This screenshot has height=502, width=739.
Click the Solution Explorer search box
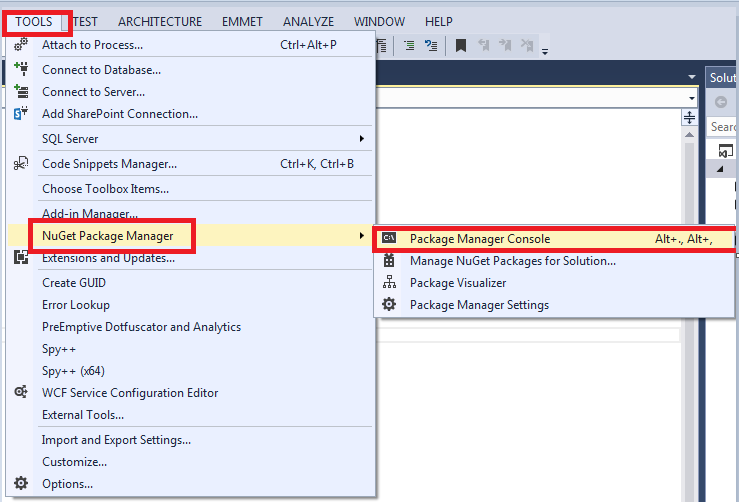[x=722, y=127]
